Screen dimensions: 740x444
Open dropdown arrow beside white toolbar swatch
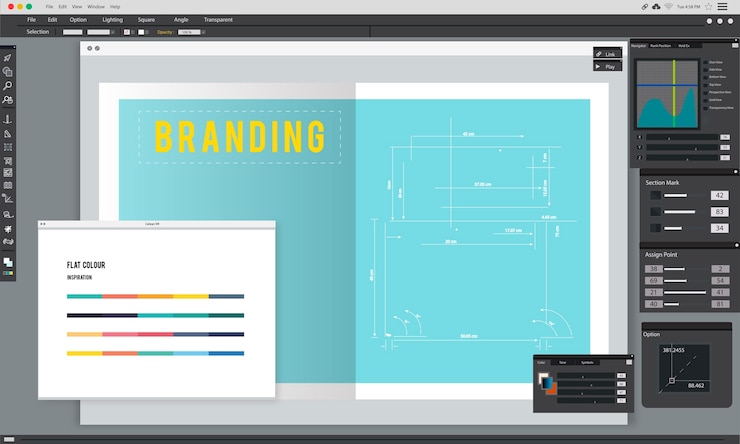pyautogui.click(x=147, y=32)
